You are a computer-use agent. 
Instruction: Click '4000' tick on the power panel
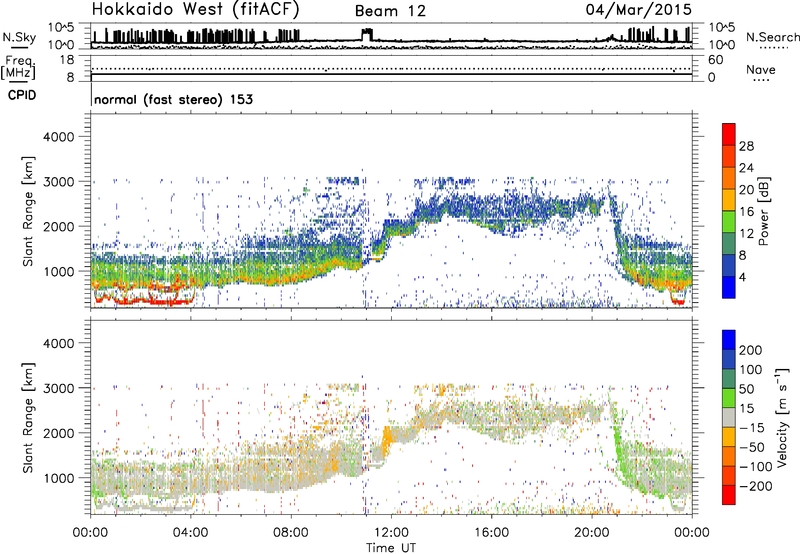[x=58, y=137]
